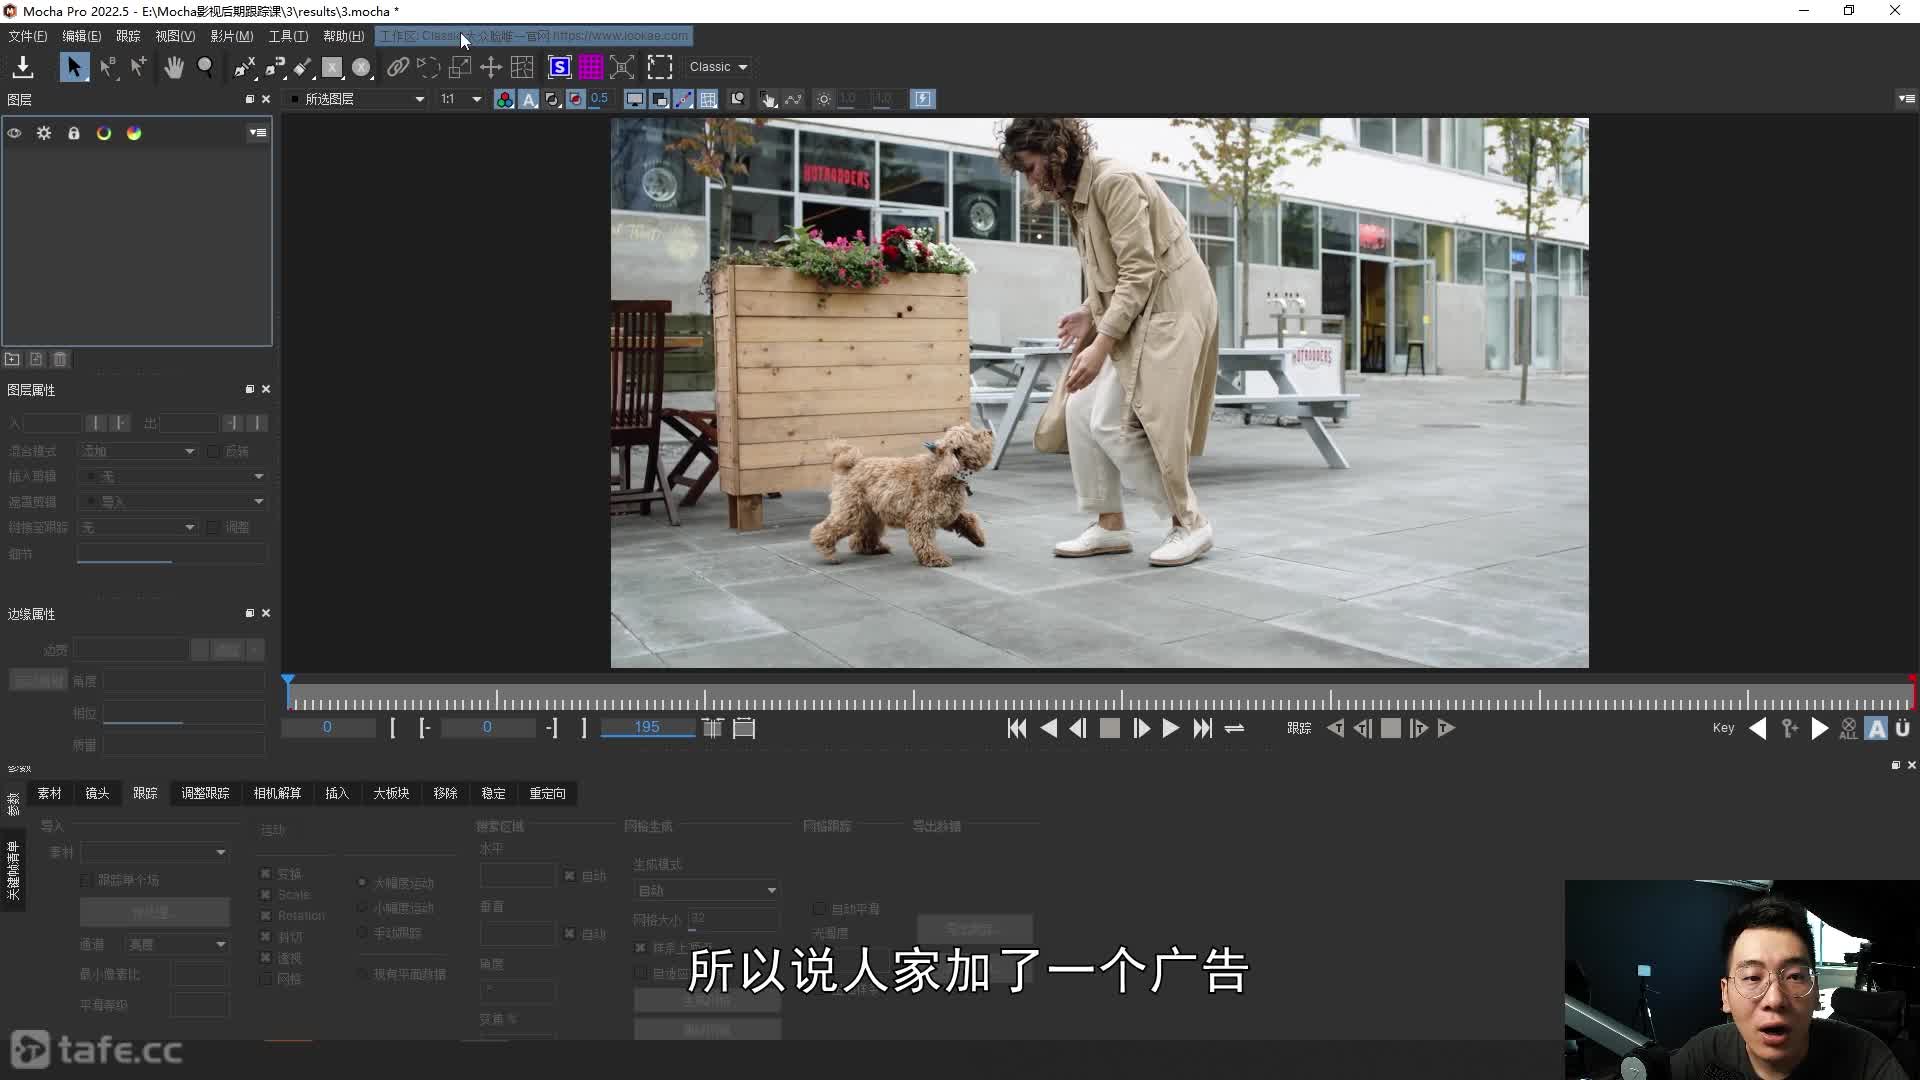Toggle the layer visibility eye header icon
This screenshot has width=1920, height=1080.
[14, 133]
